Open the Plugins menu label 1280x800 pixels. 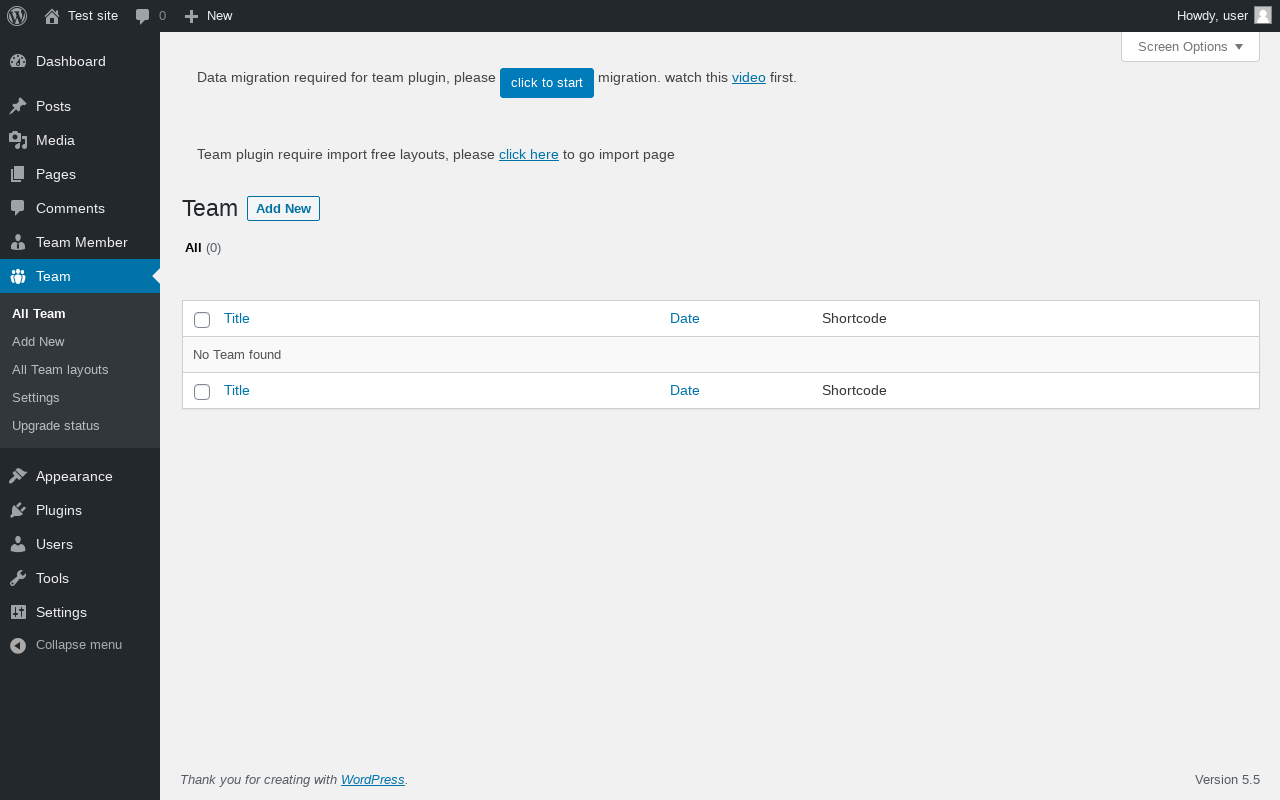point(59,510)
